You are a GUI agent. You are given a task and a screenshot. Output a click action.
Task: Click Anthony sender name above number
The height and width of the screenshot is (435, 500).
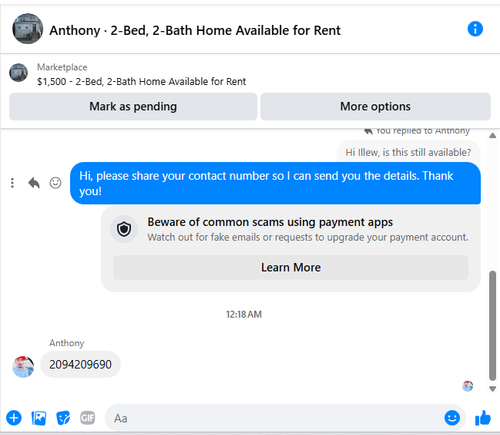pos(67,343)
